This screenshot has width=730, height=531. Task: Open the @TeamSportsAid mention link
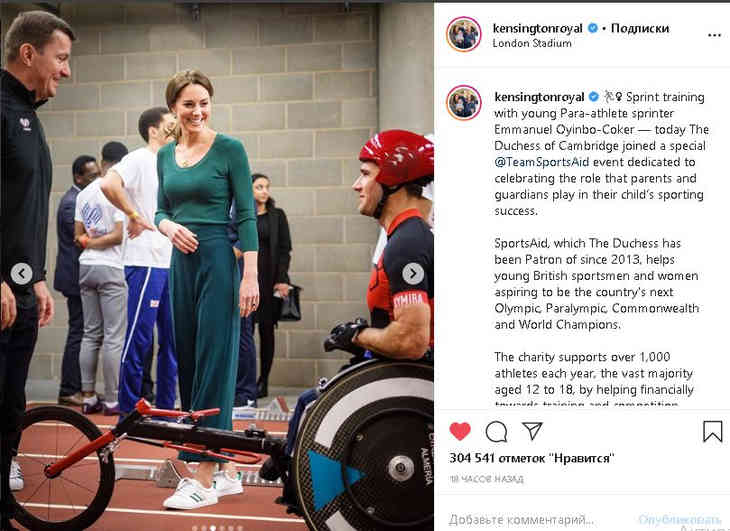coord(541,162)
